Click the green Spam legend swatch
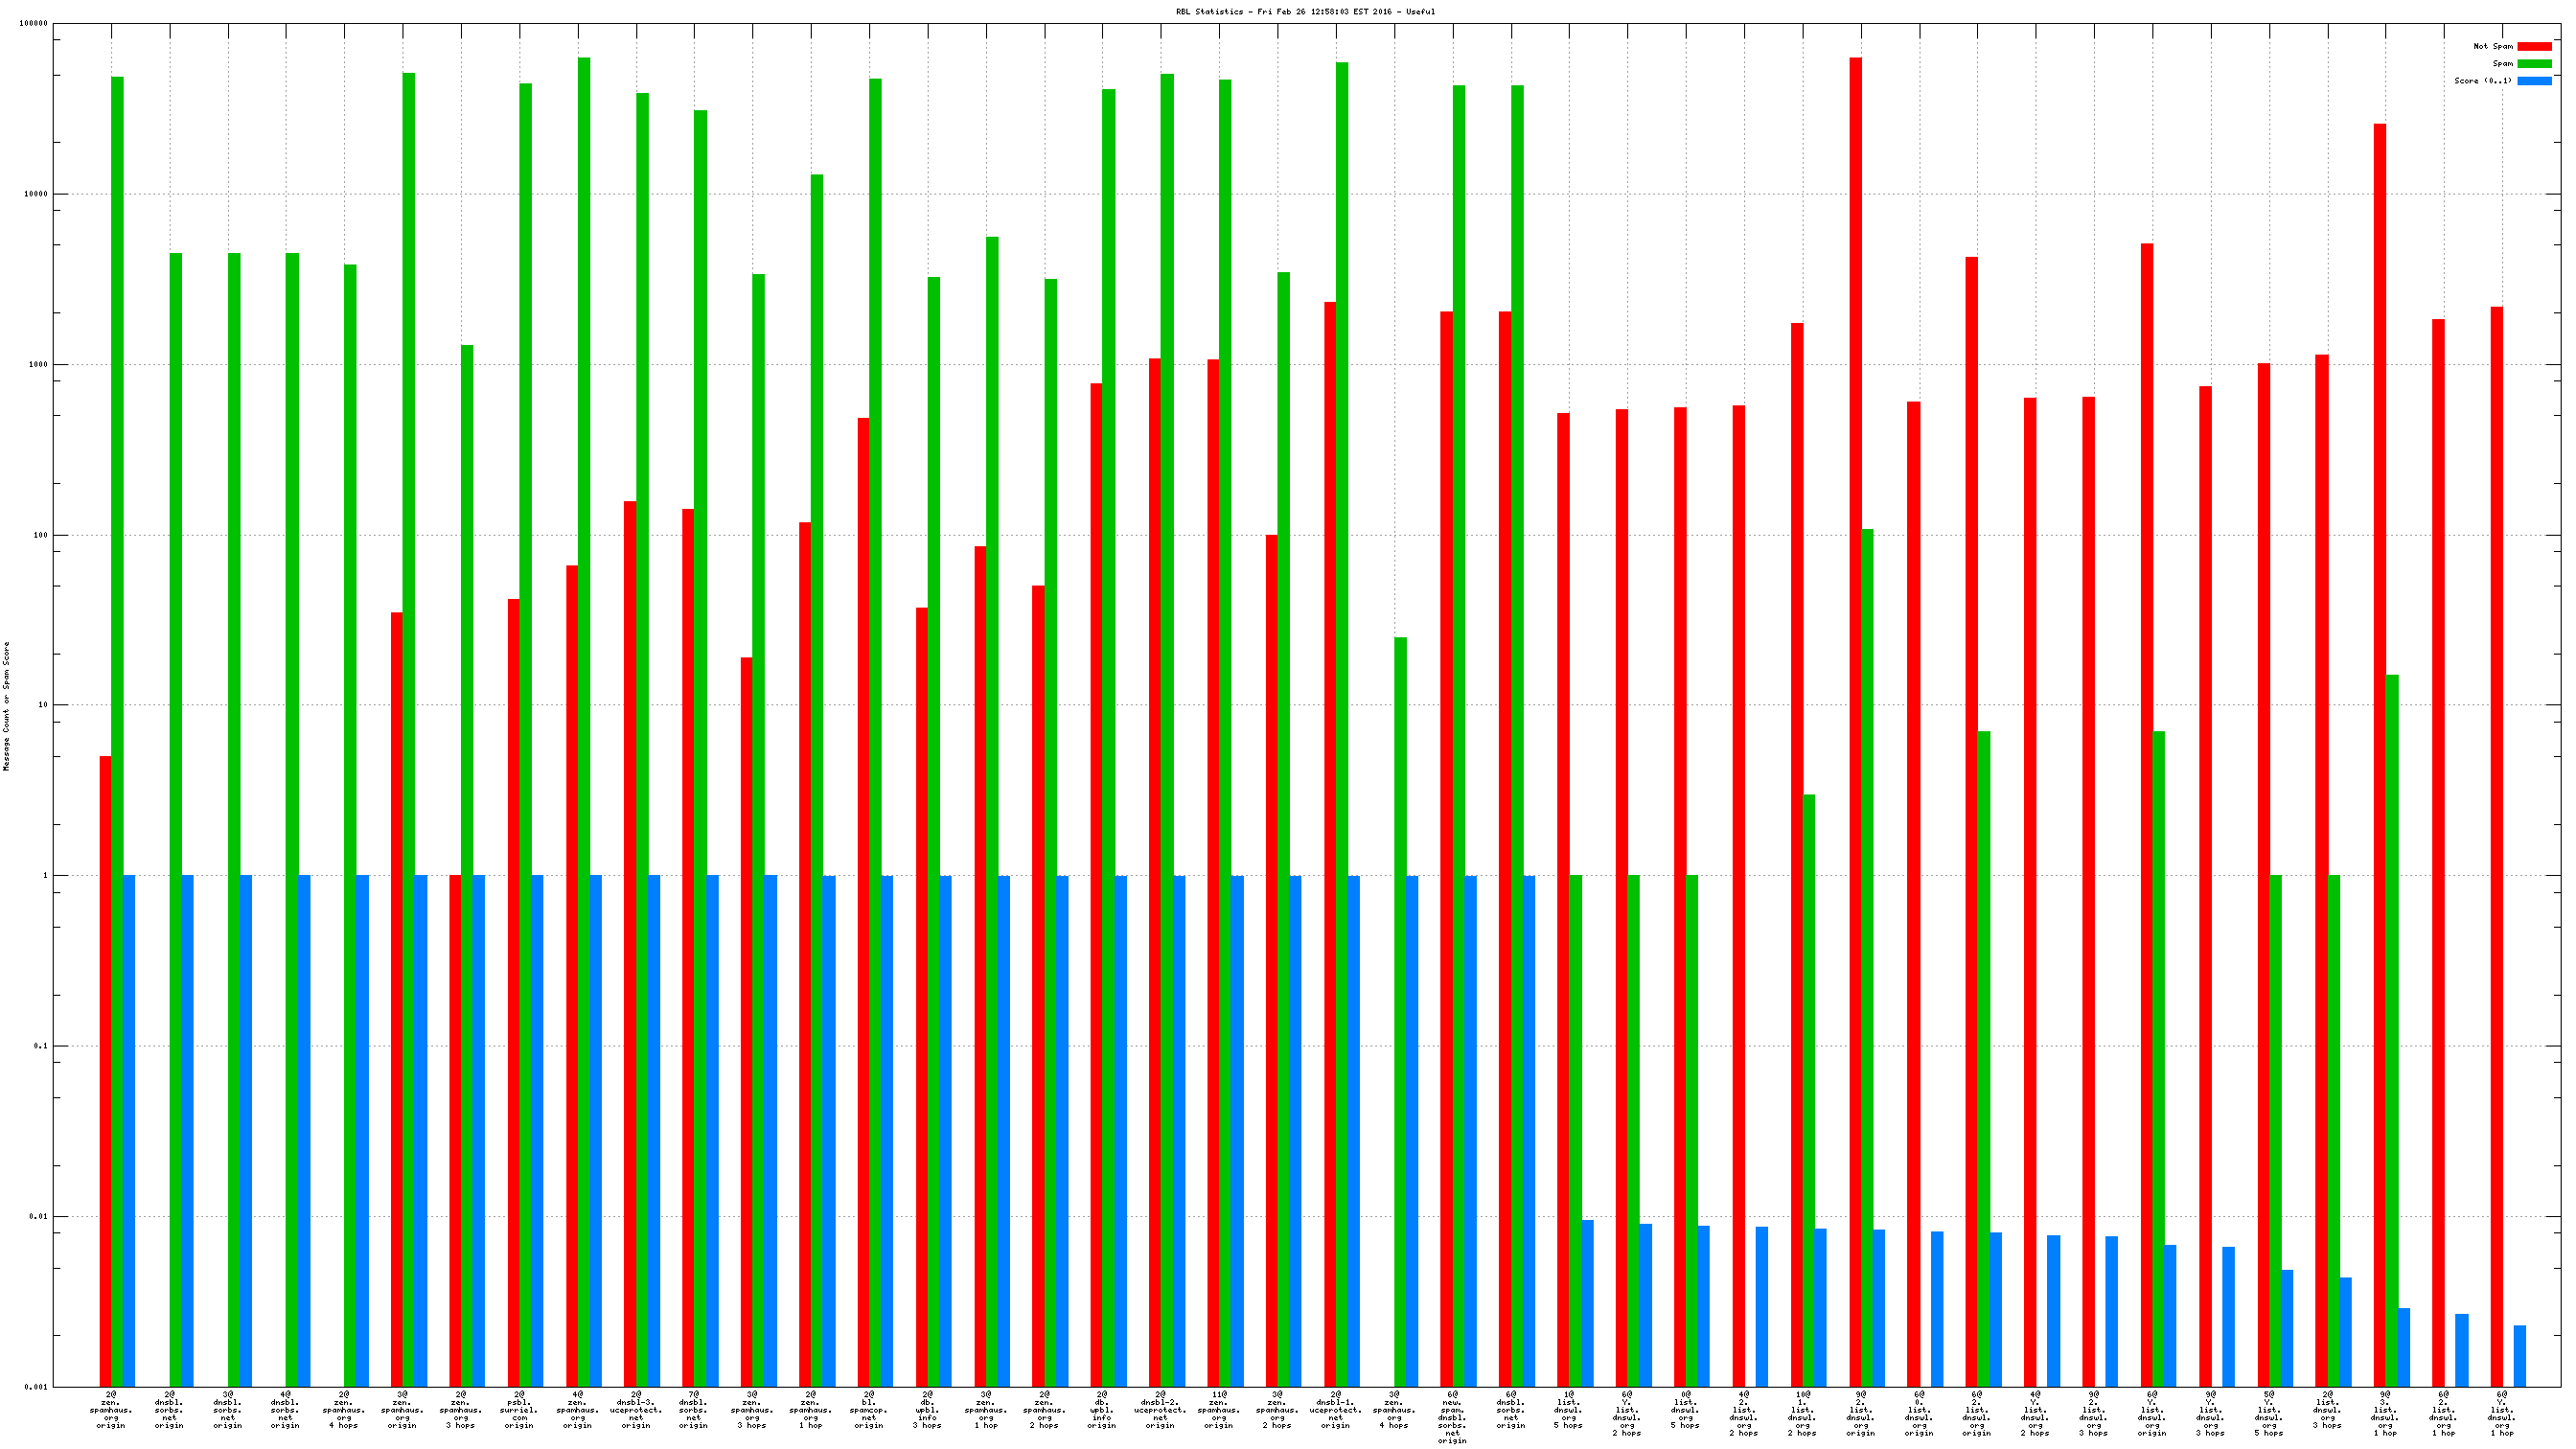This screenshot has height=1449, width=2576. pyautogui.click(x=2534, y=63)
